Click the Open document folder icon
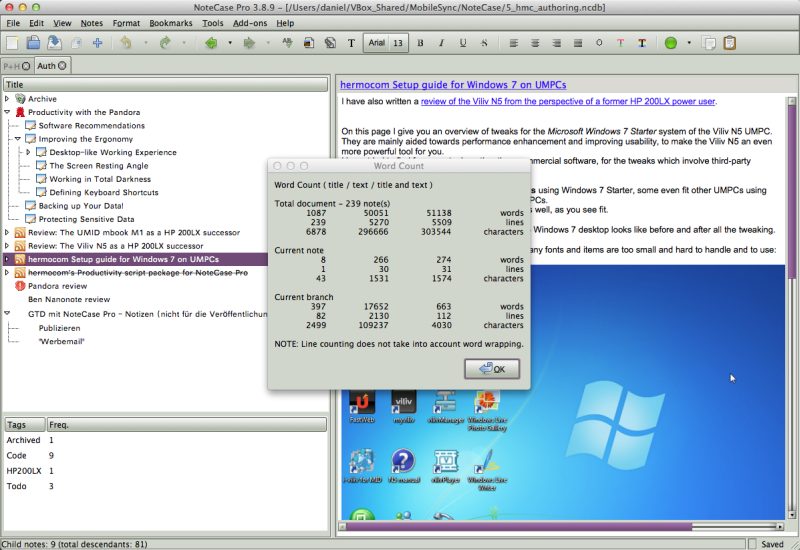Viewport: 800px width, 550px height. coord(33,43)
